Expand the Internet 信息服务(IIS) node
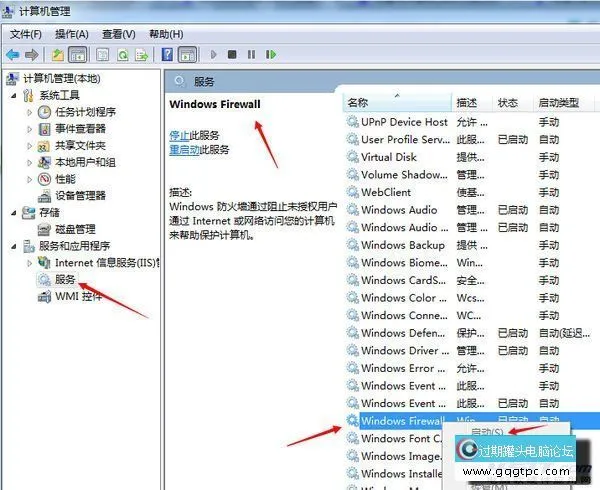The width and height of the screenshot is (600, 490). (x=29, y=263)
